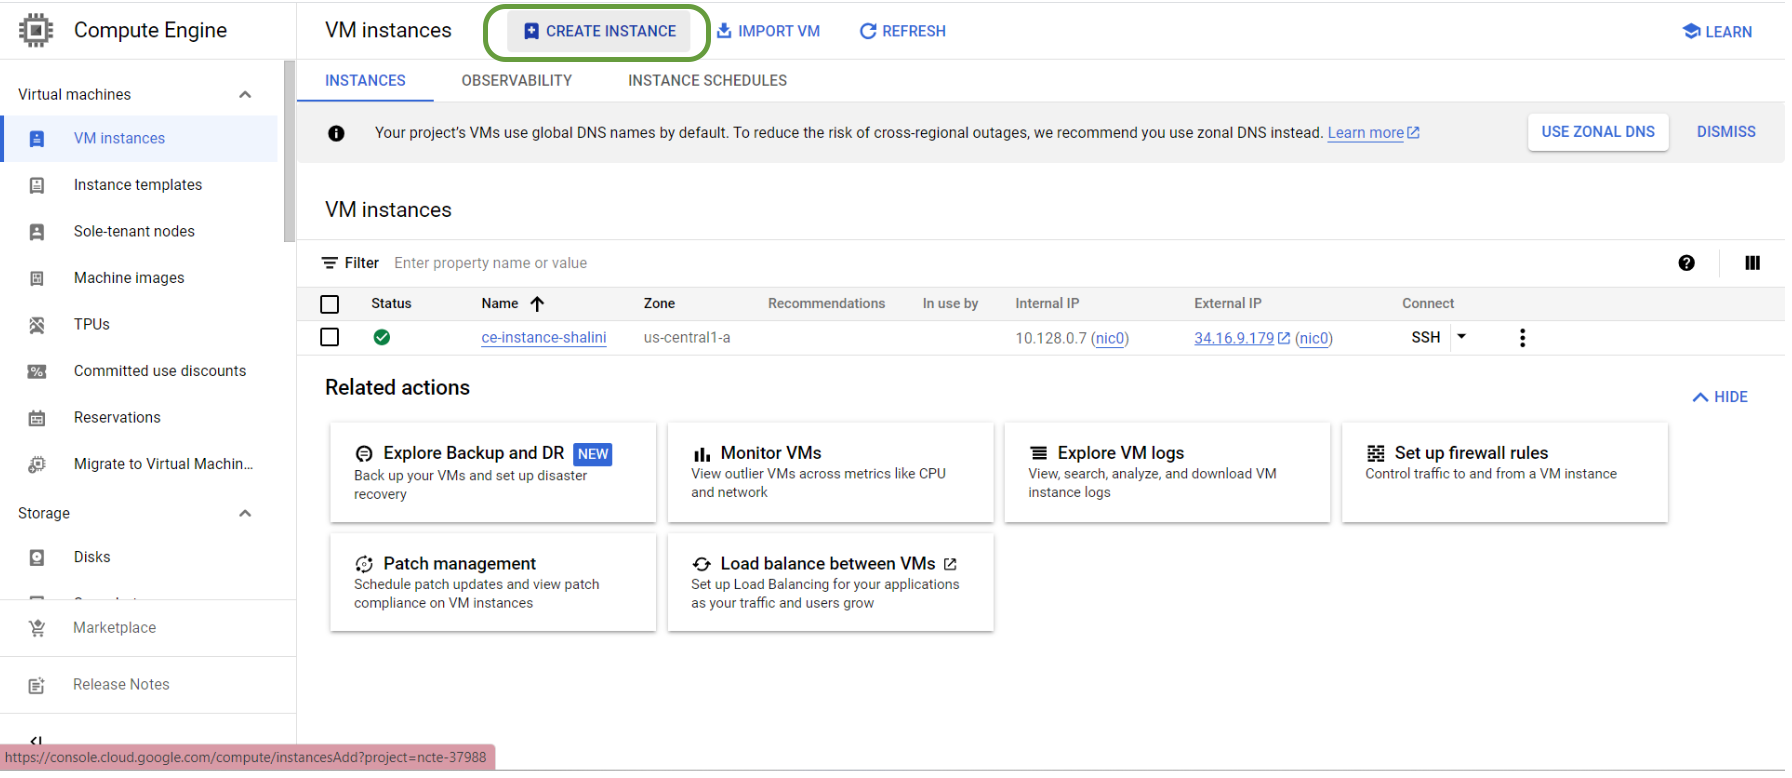This screenshot has width=1792, height=778.
Task: Click the info icon in DNS banner
Action: pos(336,133)
